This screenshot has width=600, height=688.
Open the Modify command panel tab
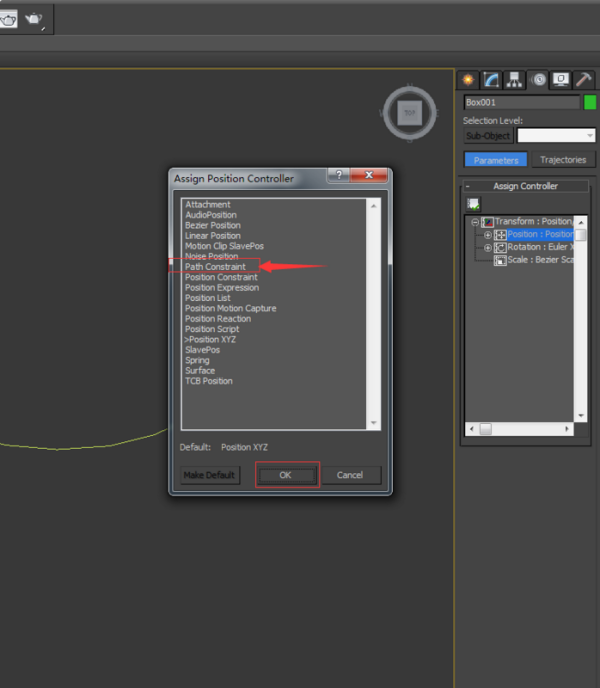(491, 80)
